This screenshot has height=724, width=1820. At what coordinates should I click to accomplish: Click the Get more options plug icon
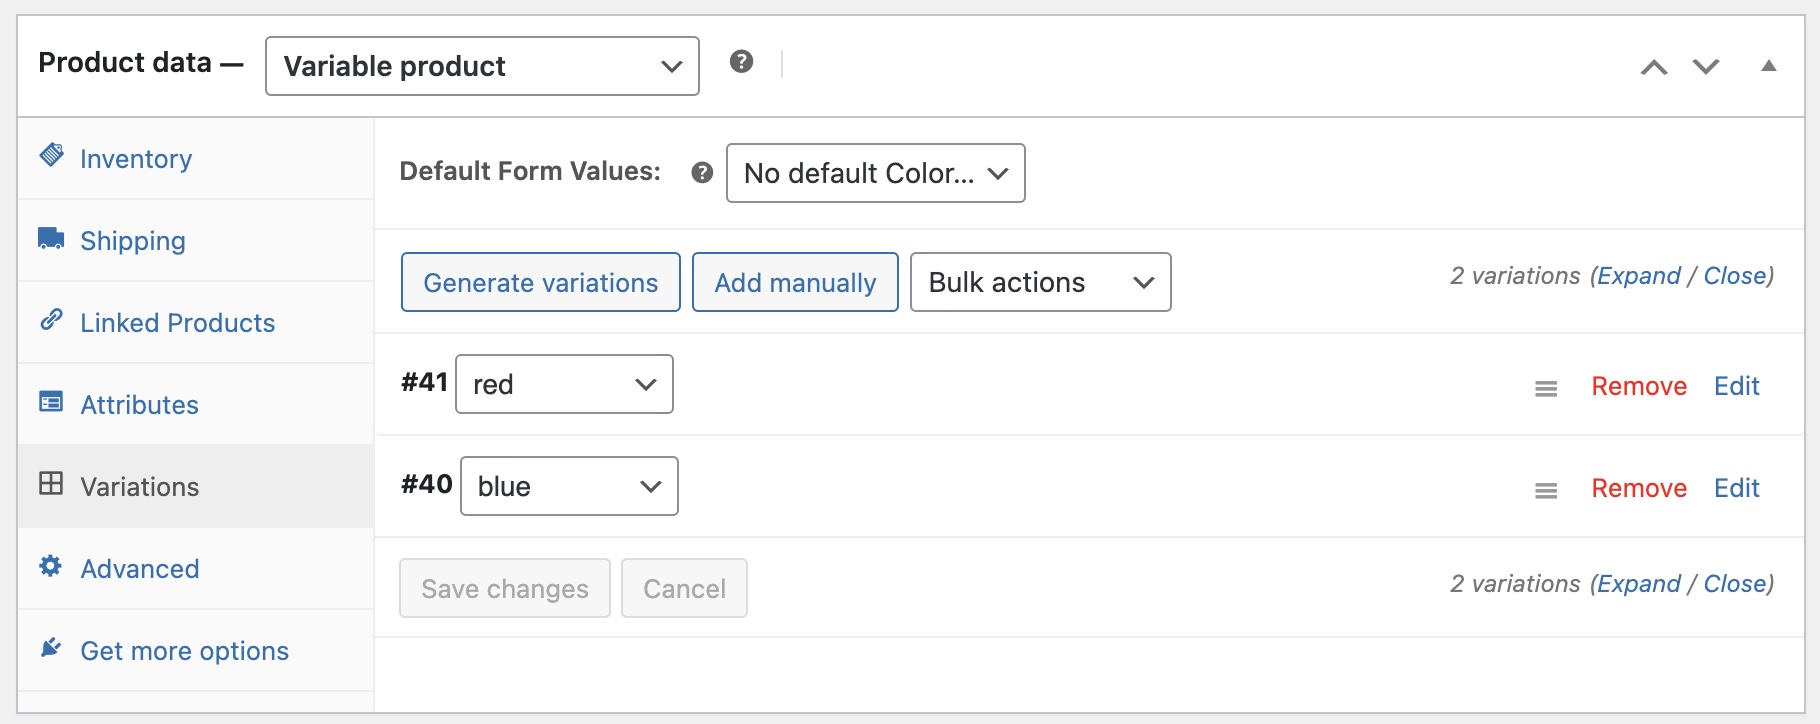51,648
